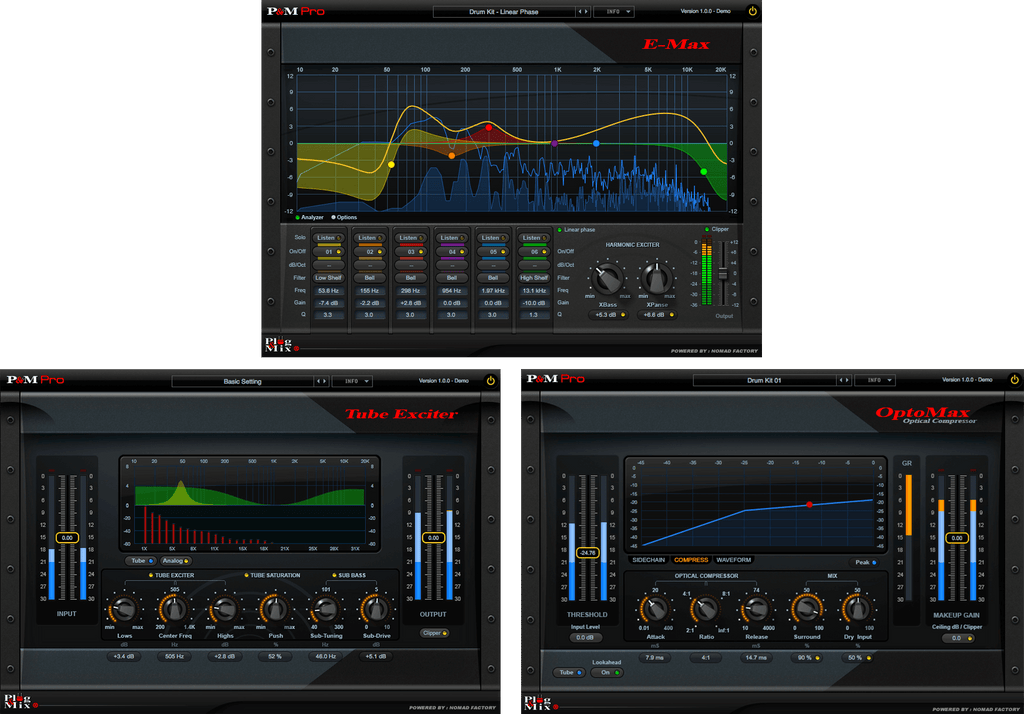
Task: Open band 02 Bell filter type selector
Action: point(370,278)
